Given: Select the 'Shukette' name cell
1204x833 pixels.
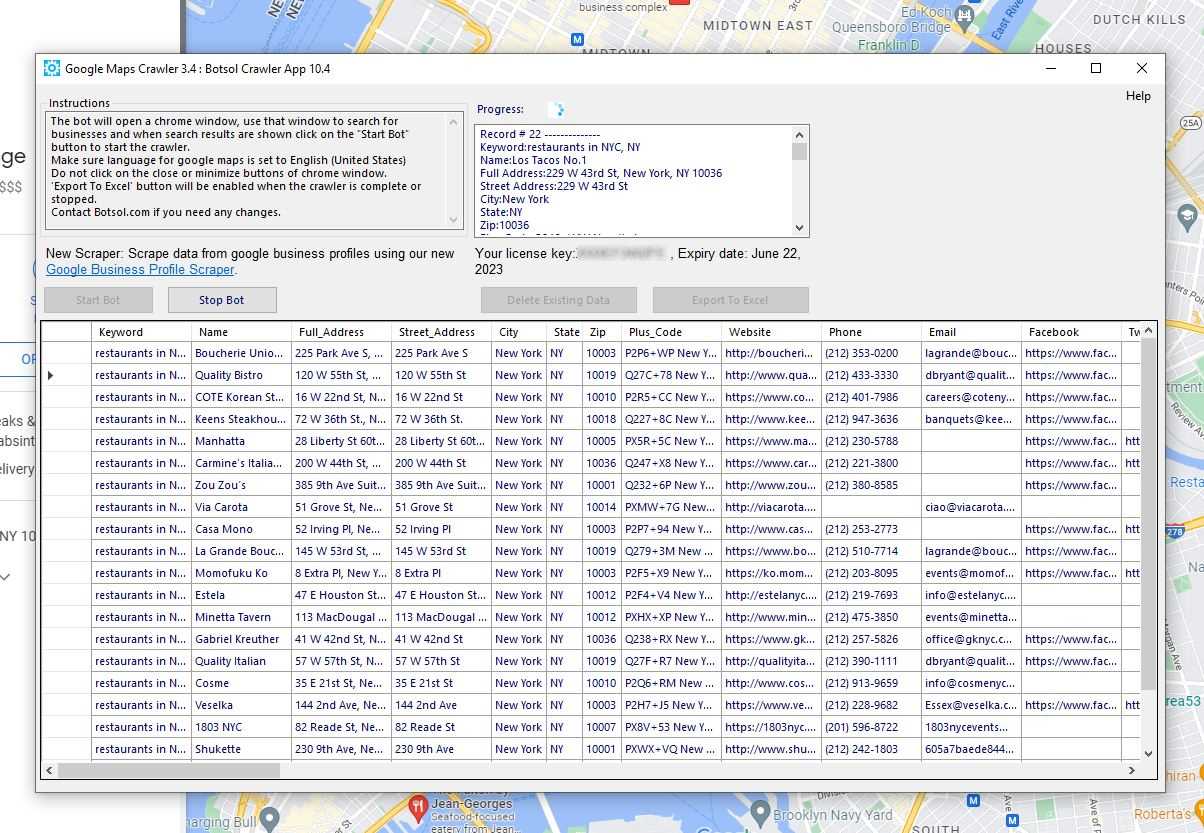Looking at the screenshot, I should [x=242, y=749].
